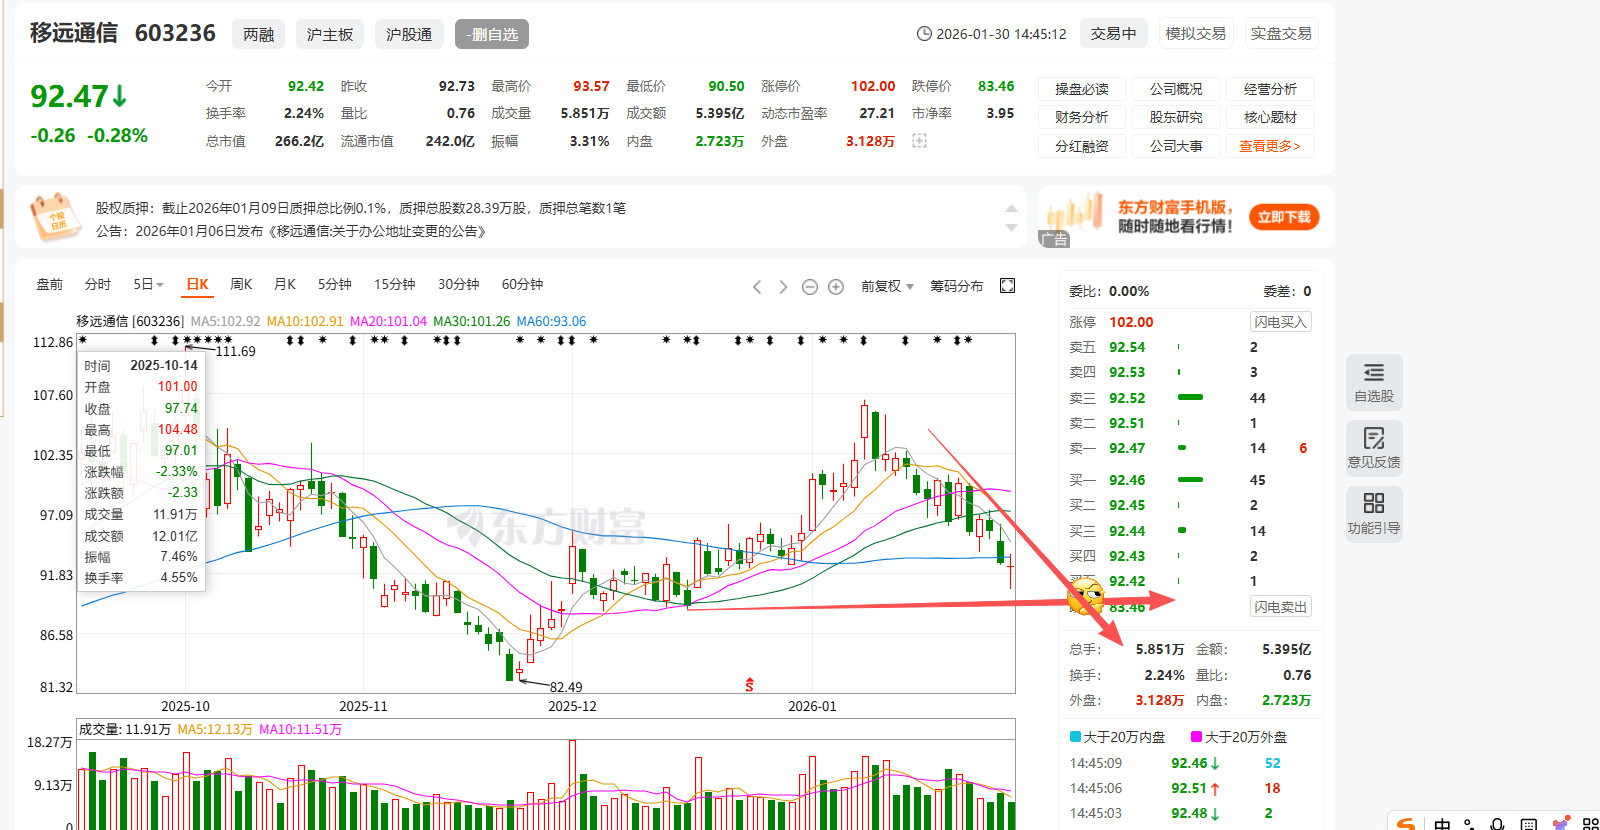Switch to 分时 chart tab
This screenshot has width=1600, height=830.
pyautogui.click(x=98, y=285)
